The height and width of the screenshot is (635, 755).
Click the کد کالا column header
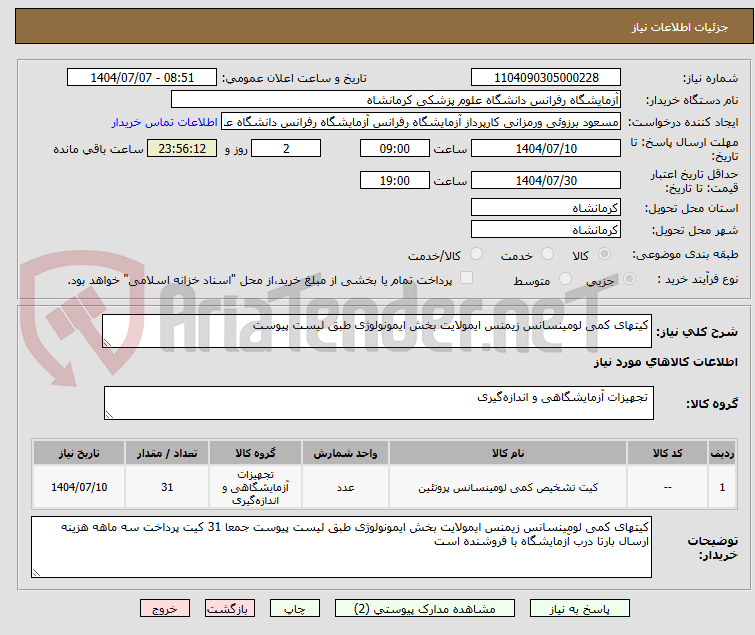tap(667, 453)
